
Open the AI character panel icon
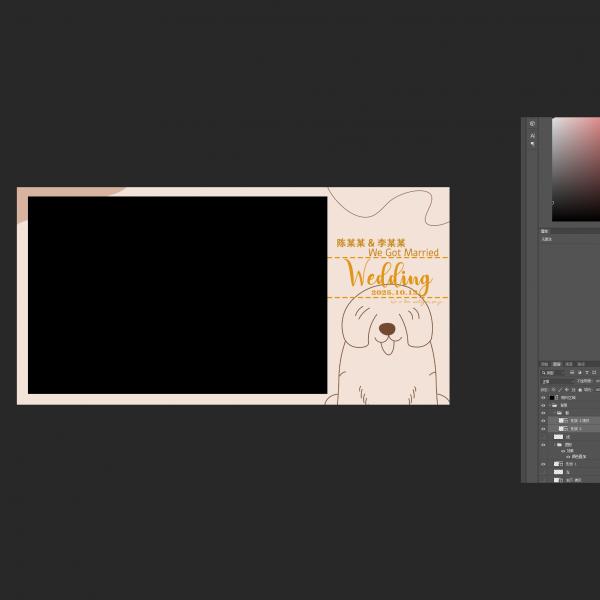click(532, 136)
